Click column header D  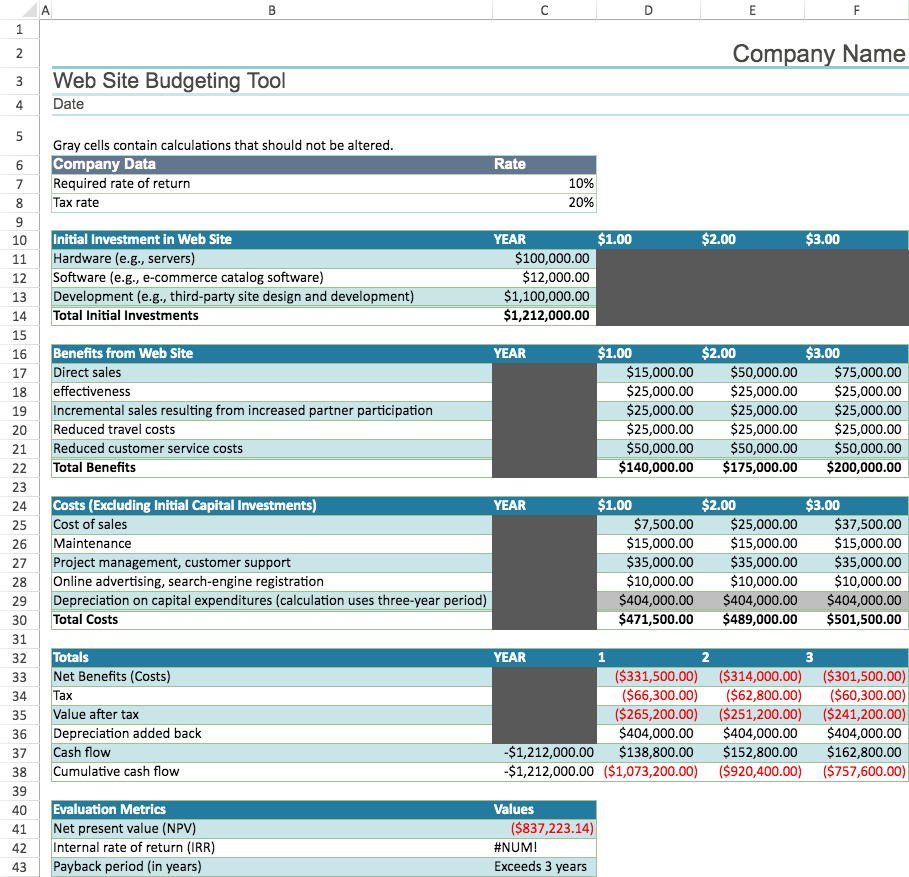(647, 9)
